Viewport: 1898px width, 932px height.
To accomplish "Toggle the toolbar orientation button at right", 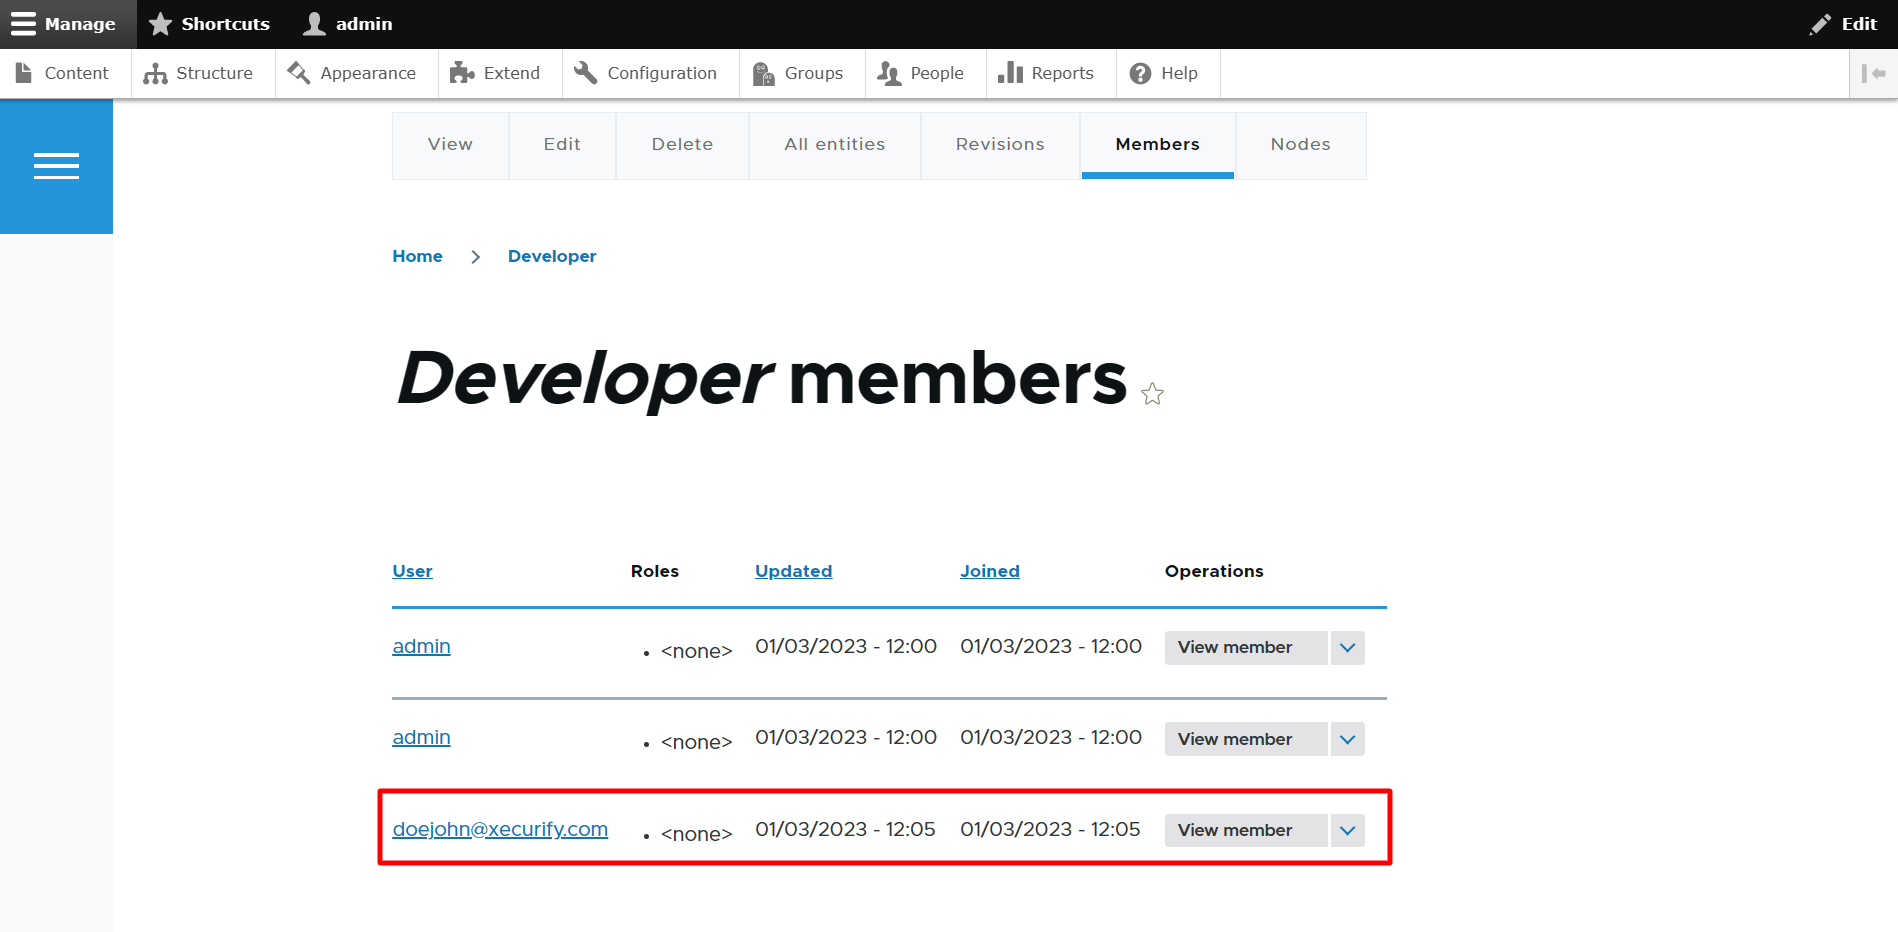I will click(1873, 73).
